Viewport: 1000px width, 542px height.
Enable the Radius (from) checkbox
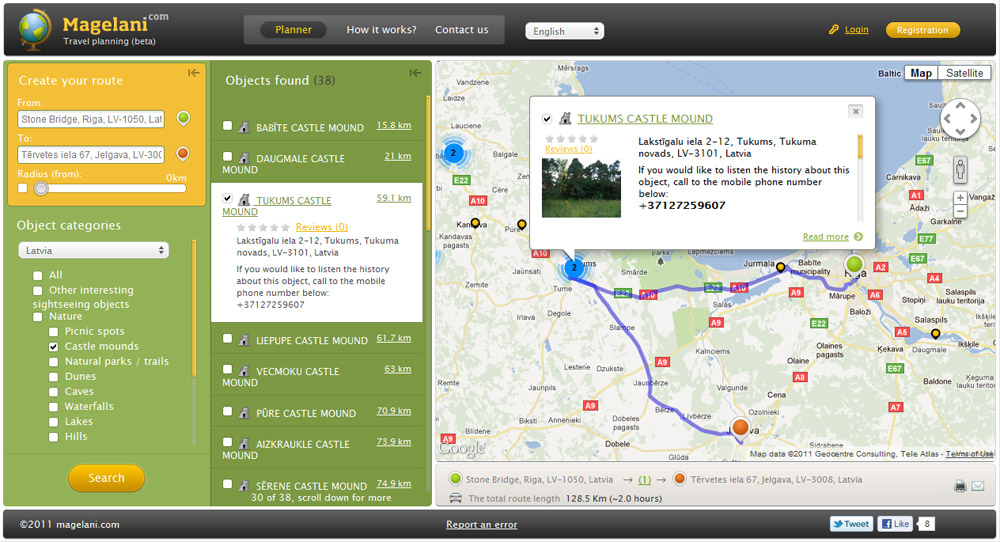(23, 188)
